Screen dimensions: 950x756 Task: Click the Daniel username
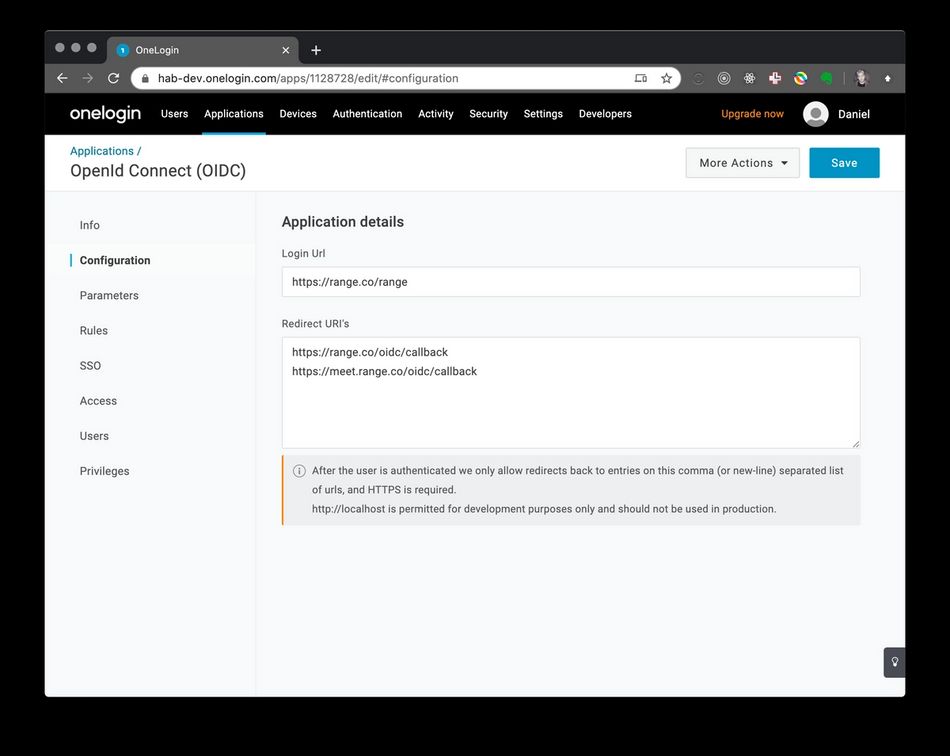tap(854, 114)
